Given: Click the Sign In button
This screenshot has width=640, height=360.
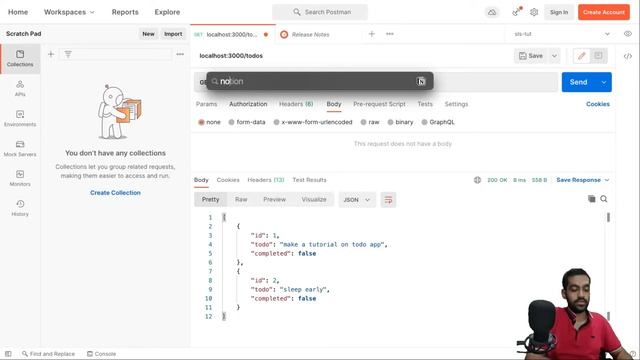Looking at the screenshot, I should click(559, 12).
